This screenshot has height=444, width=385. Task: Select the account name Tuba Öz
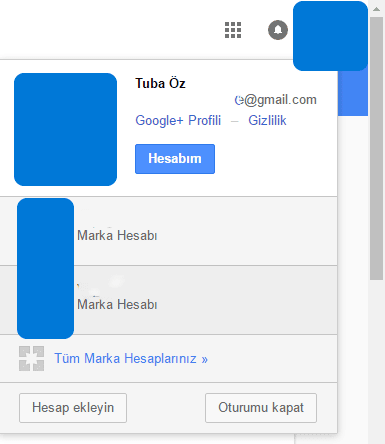[x=160, y=83]
